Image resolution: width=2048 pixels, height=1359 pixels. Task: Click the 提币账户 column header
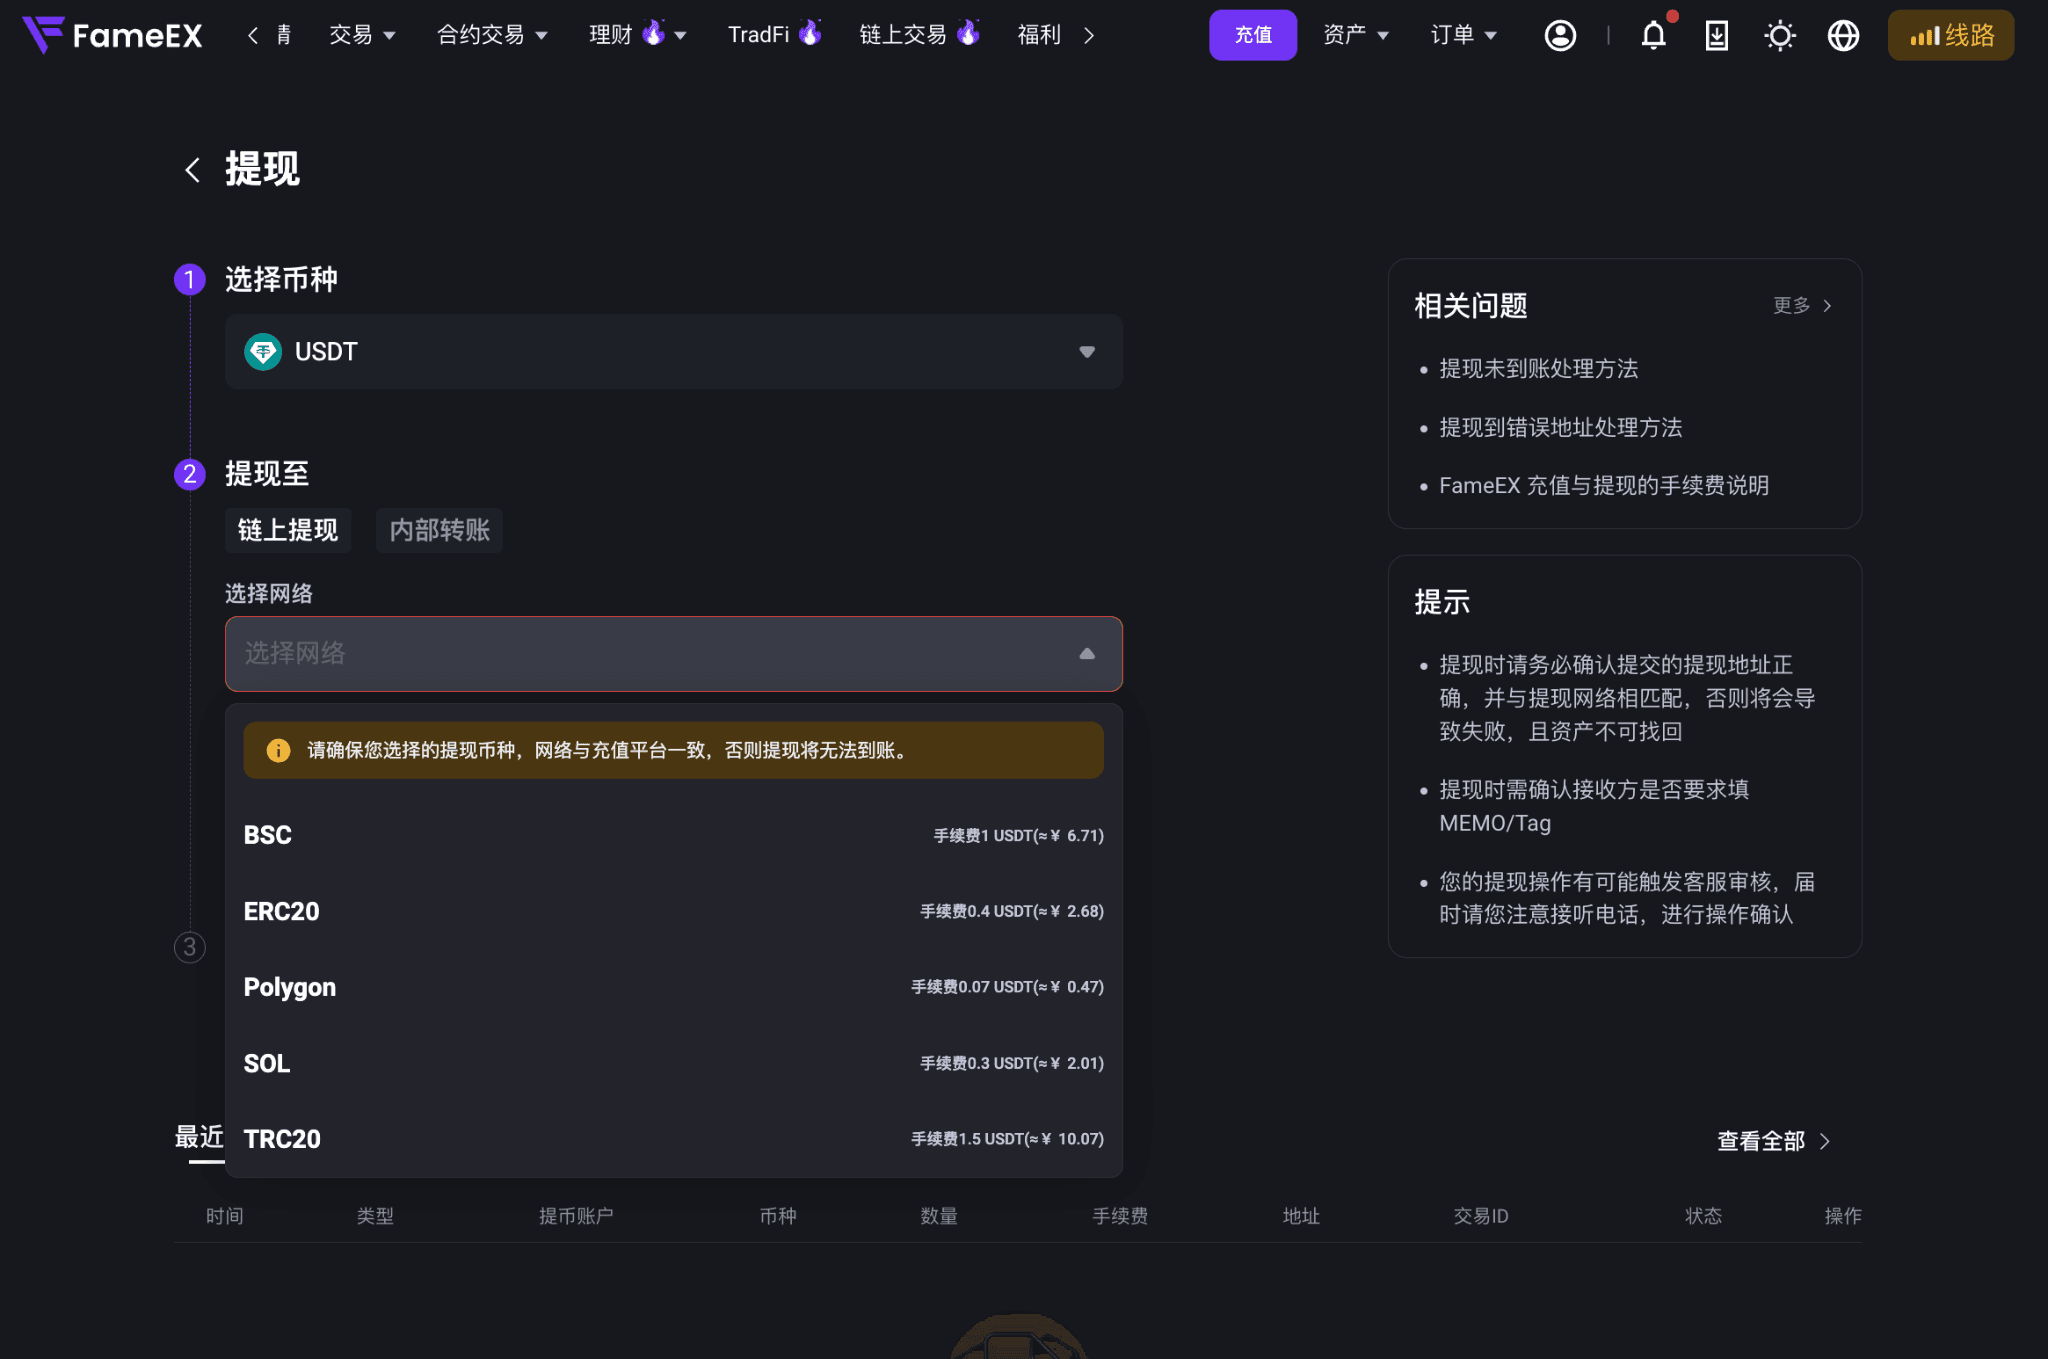pos(576,1216)
